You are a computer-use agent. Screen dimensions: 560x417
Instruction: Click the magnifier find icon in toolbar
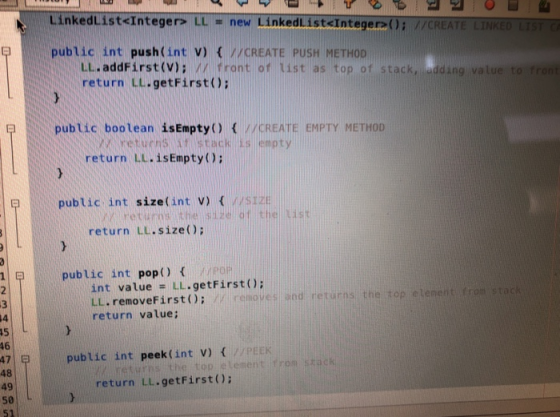(x=216, y=3)
